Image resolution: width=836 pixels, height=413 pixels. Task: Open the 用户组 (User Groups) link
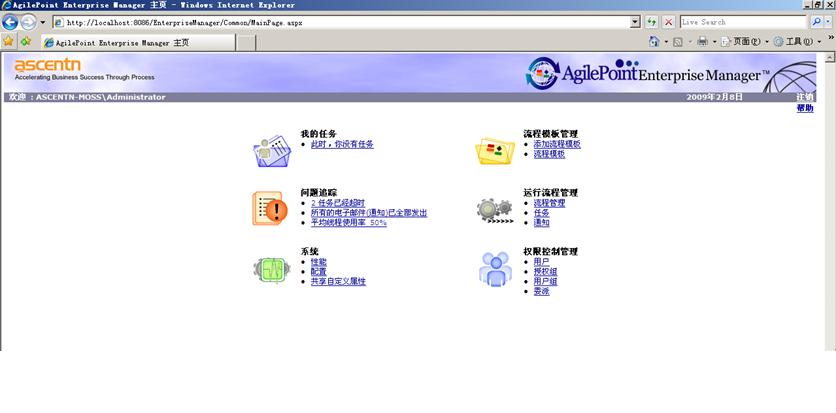click(x=545, y=281)
